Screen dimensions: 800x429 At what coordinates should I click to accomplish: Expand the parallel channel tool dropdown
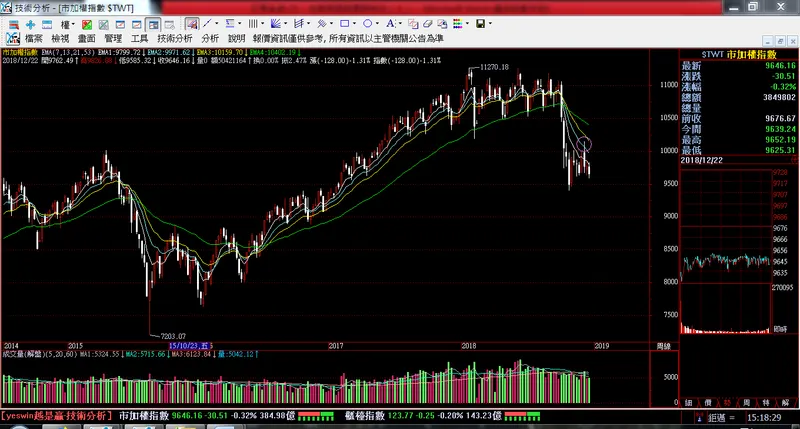pos(331,23)
